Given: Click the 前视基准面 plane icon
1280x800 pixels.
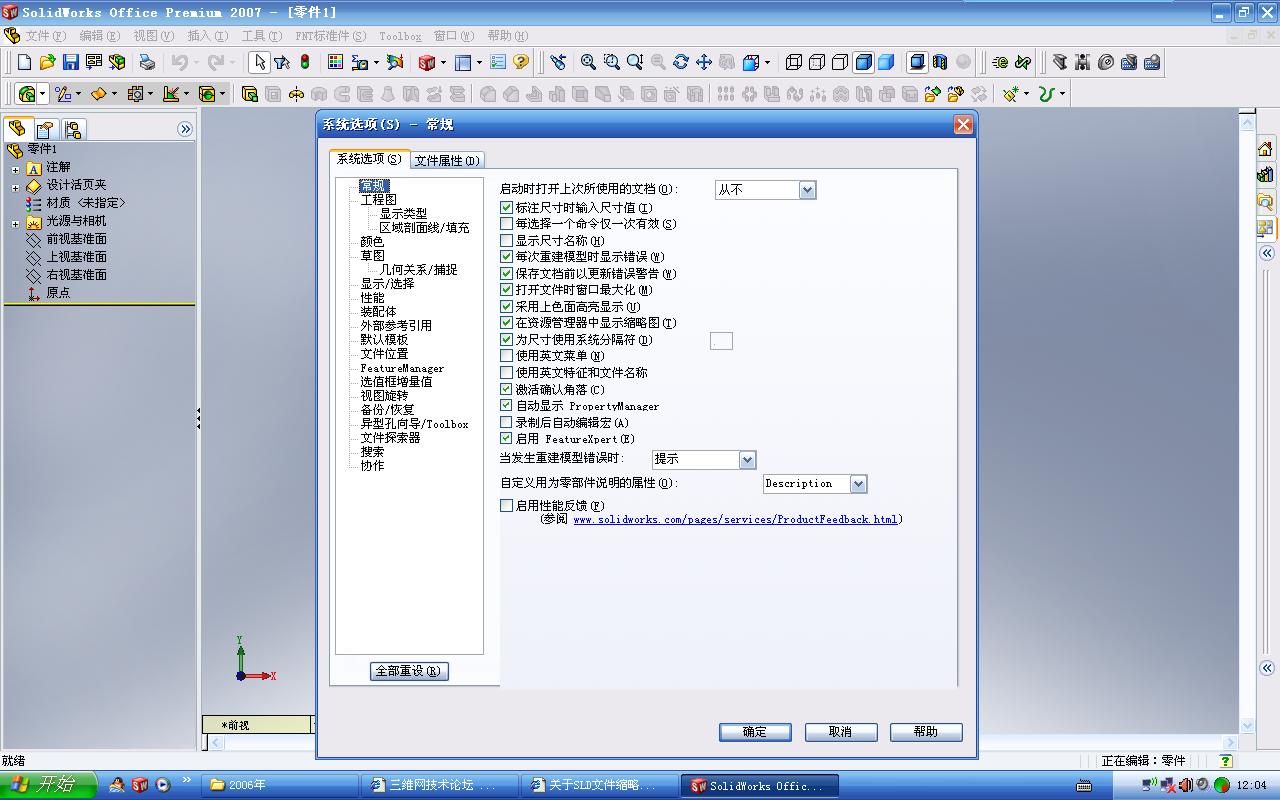Looking at the screenshot, I should [x=34, y=239].
